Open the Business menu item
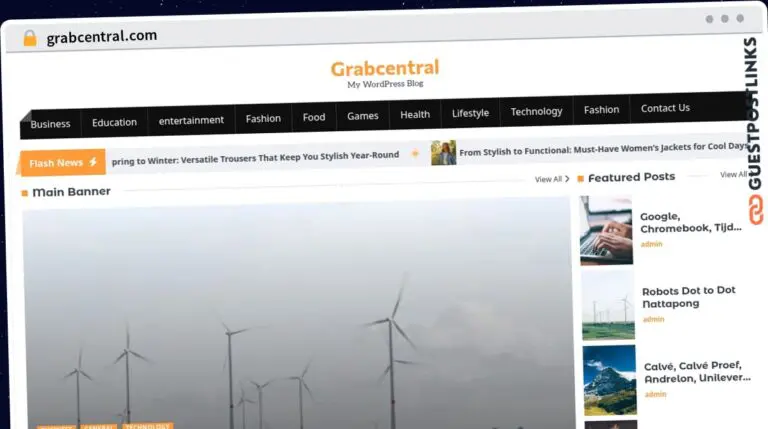 (50, 124)
